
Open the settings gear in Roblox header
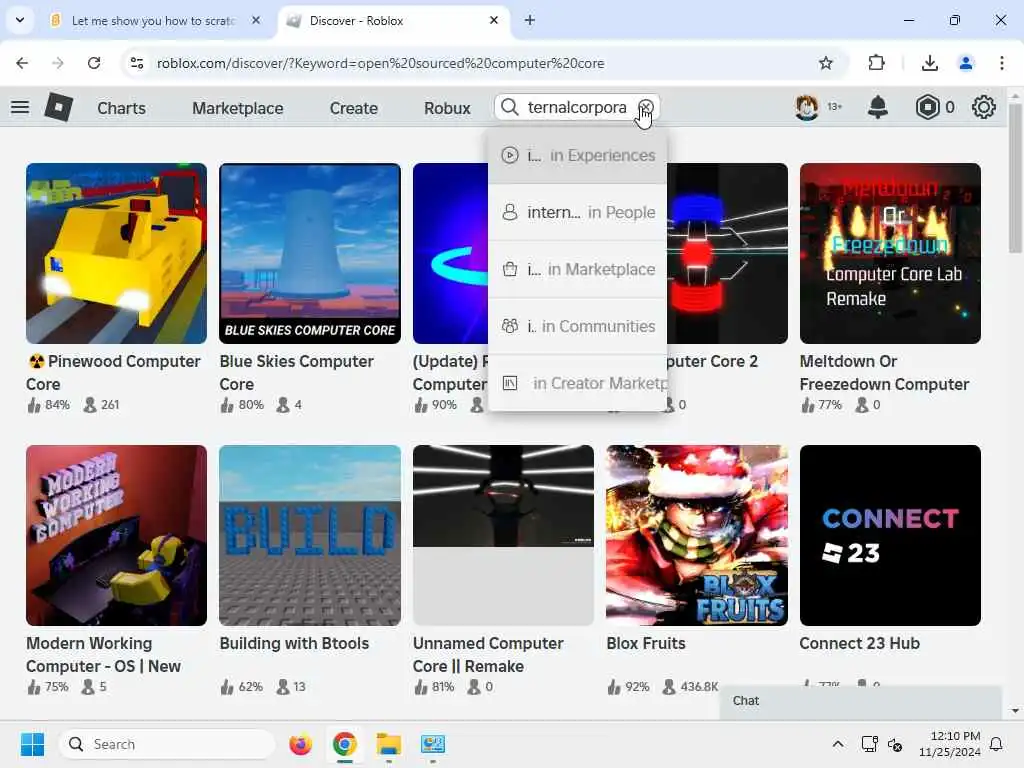(x=984, y=107)
